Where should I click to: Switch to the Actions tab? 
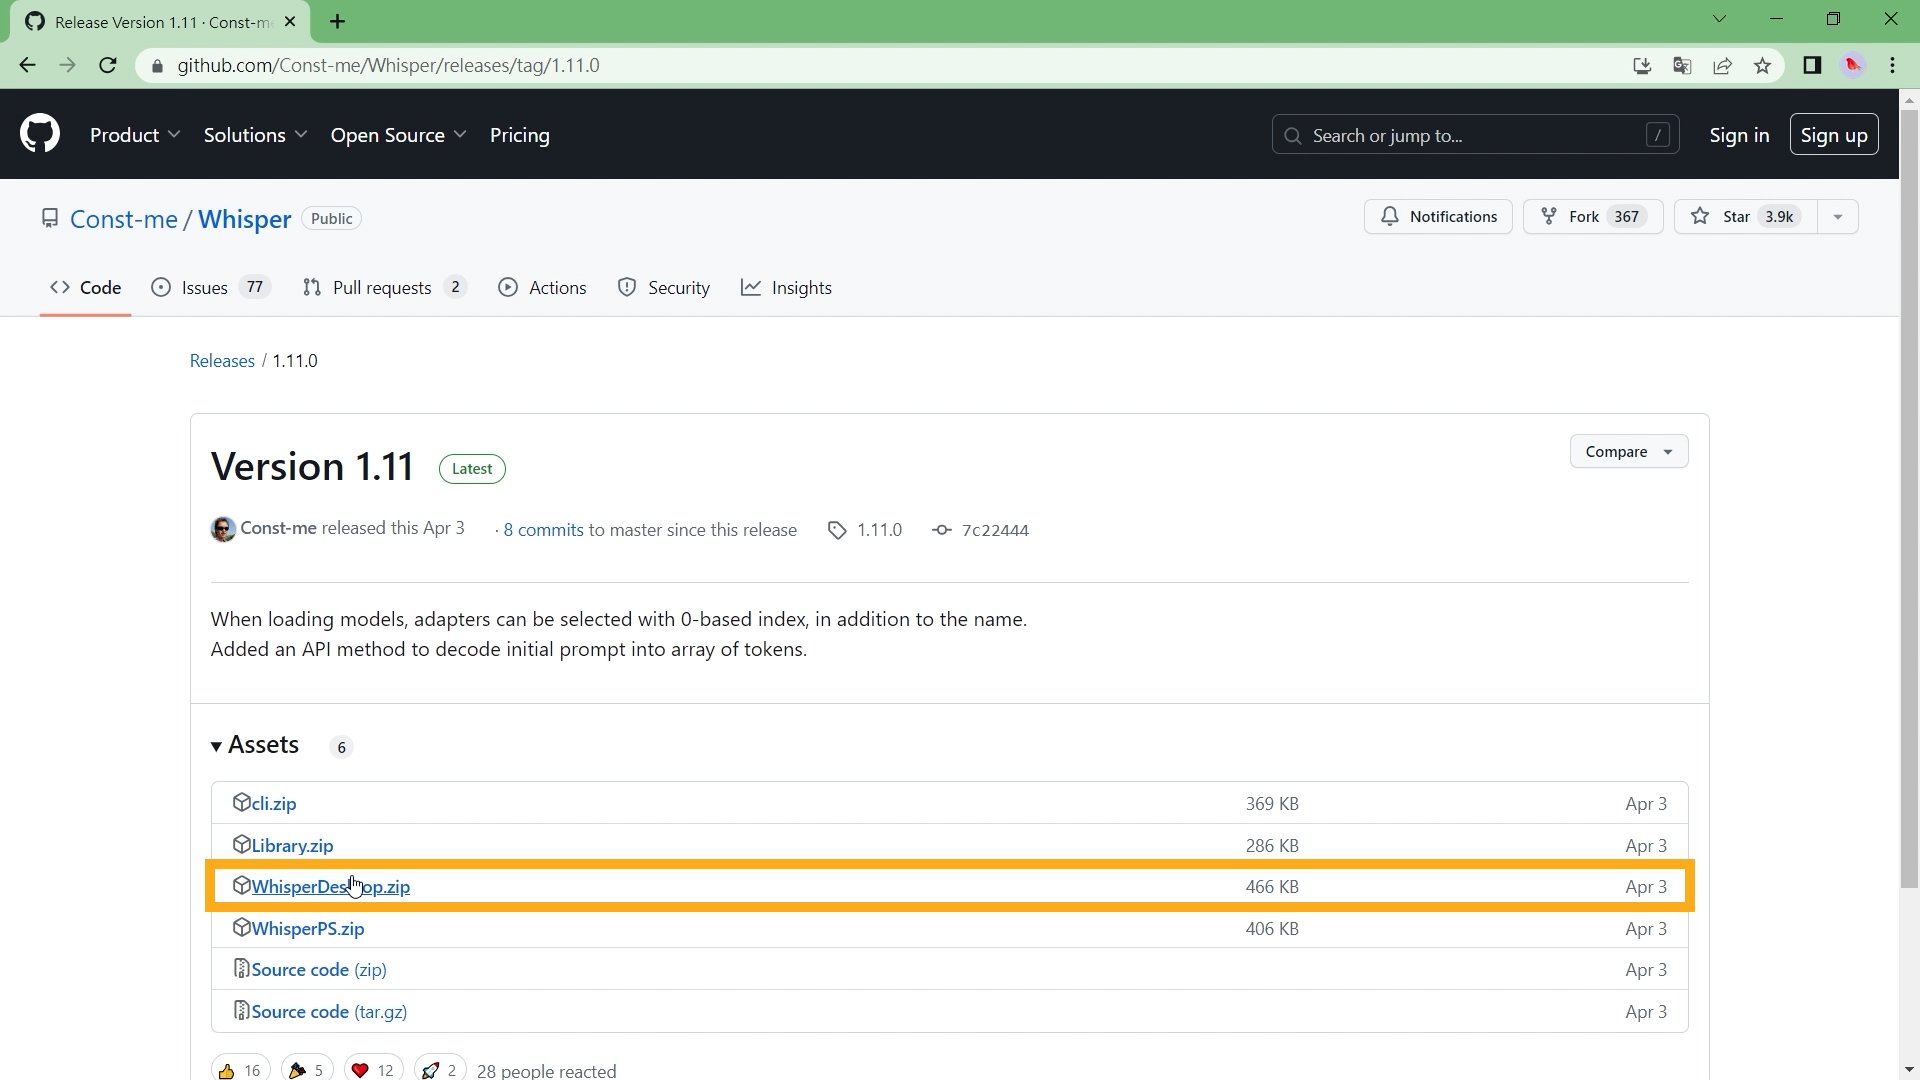[542, 288]
